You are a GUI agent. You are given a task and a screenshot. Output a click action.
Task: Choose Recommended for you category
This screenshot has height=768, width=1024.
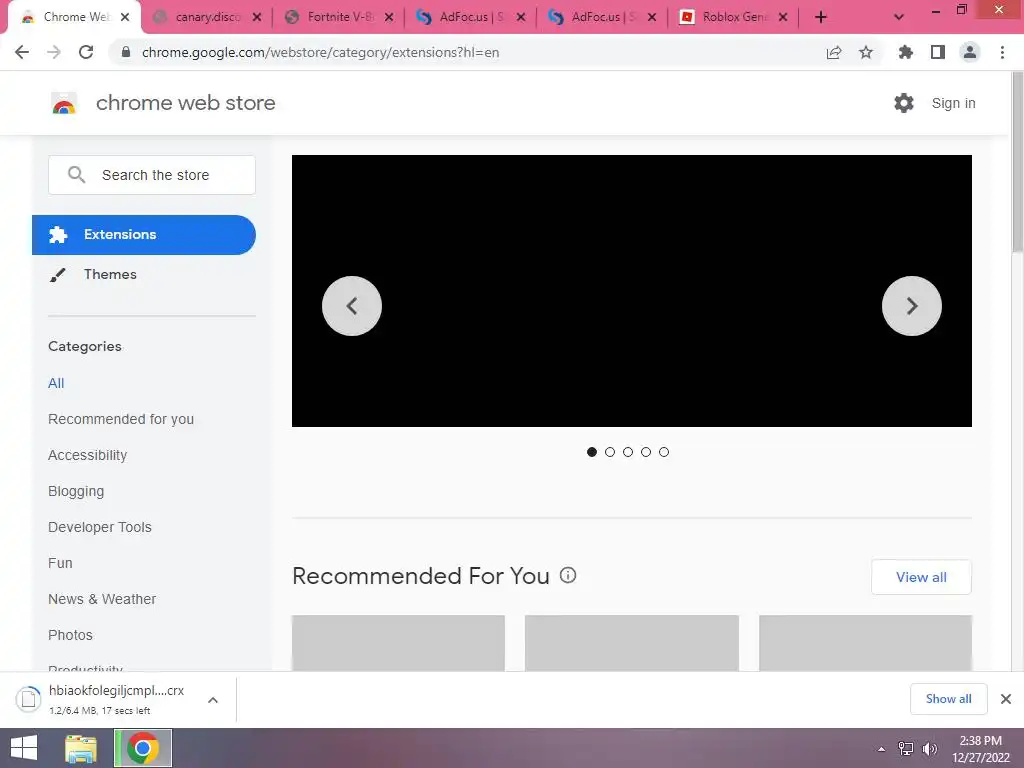121,419
